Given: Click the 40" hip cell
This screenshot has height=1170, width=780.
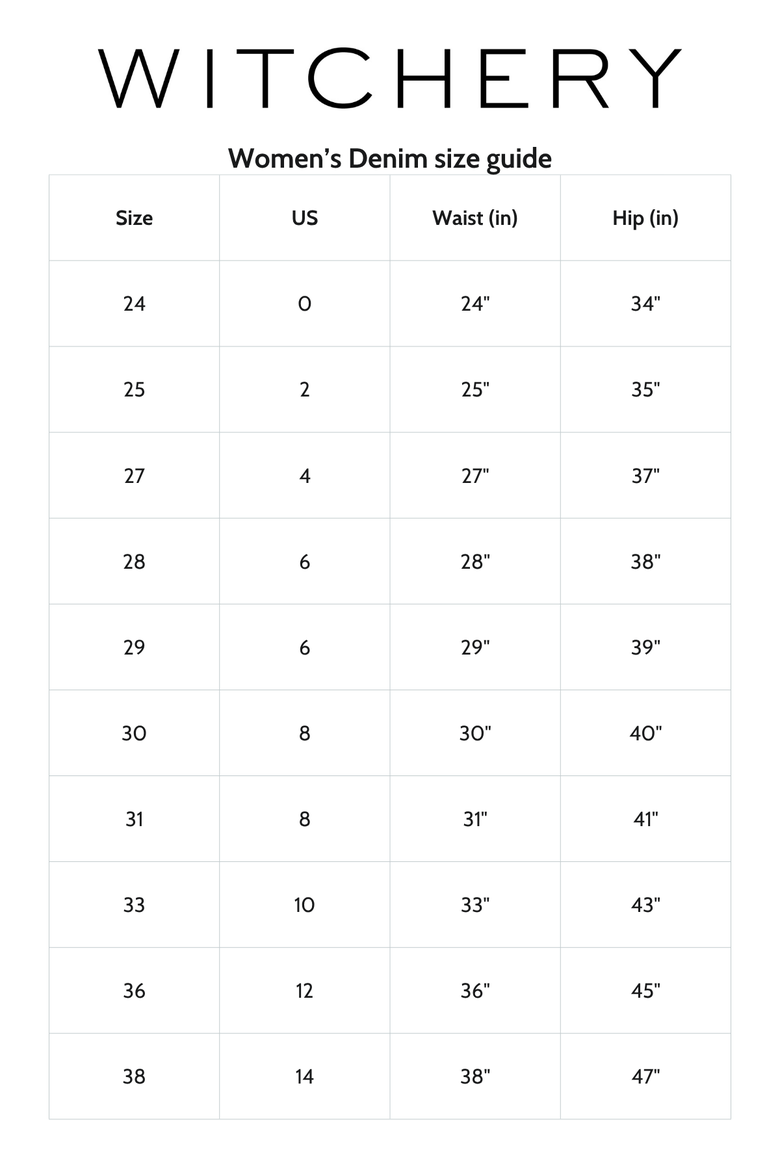Looking at the screenshot, I should [646, 733].
